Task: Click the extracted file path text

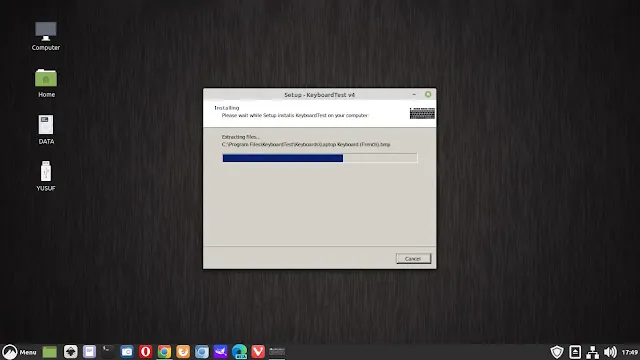Action: click(x=306, y=144)
